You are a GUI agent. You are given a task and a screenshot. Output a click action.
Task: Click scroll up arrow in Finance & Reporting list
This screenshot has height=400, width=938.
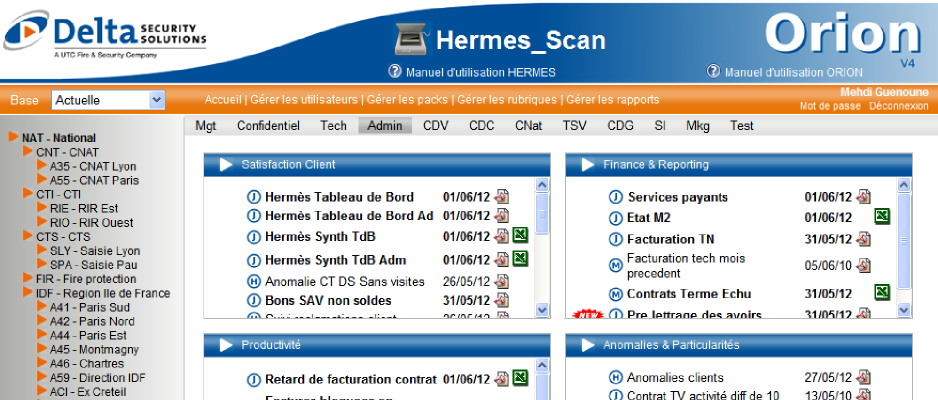click(904, 185)
